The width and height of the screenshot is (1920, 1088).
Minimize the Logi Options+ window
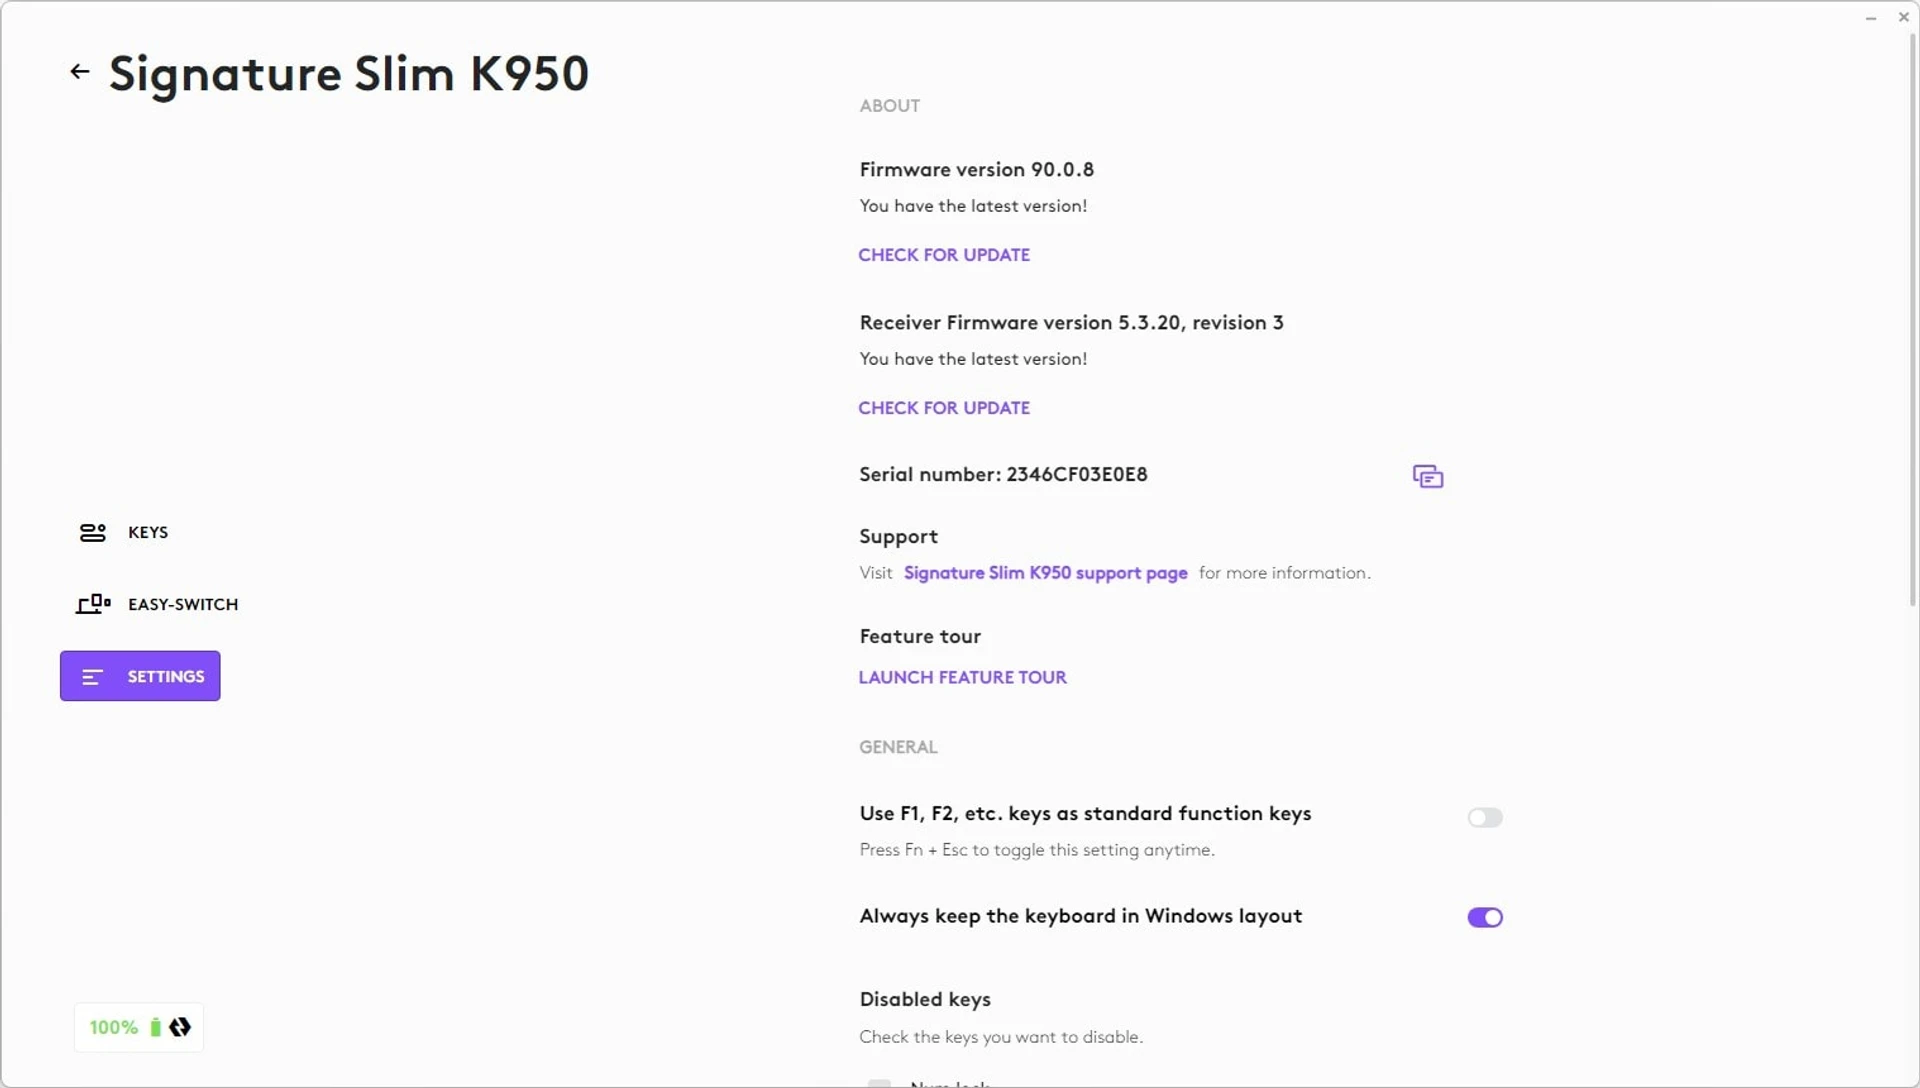coord(1871,18)
